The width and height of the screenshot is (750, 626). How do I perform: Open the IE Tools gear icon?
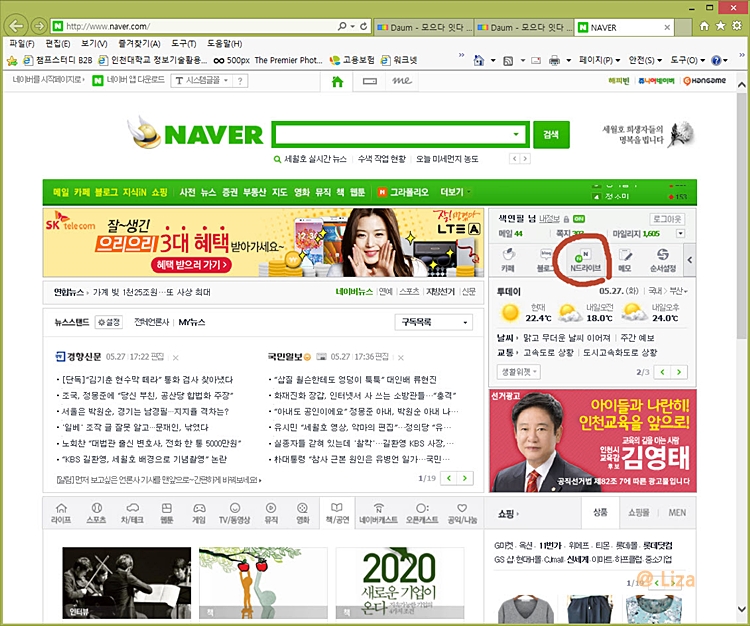(737, 26)
